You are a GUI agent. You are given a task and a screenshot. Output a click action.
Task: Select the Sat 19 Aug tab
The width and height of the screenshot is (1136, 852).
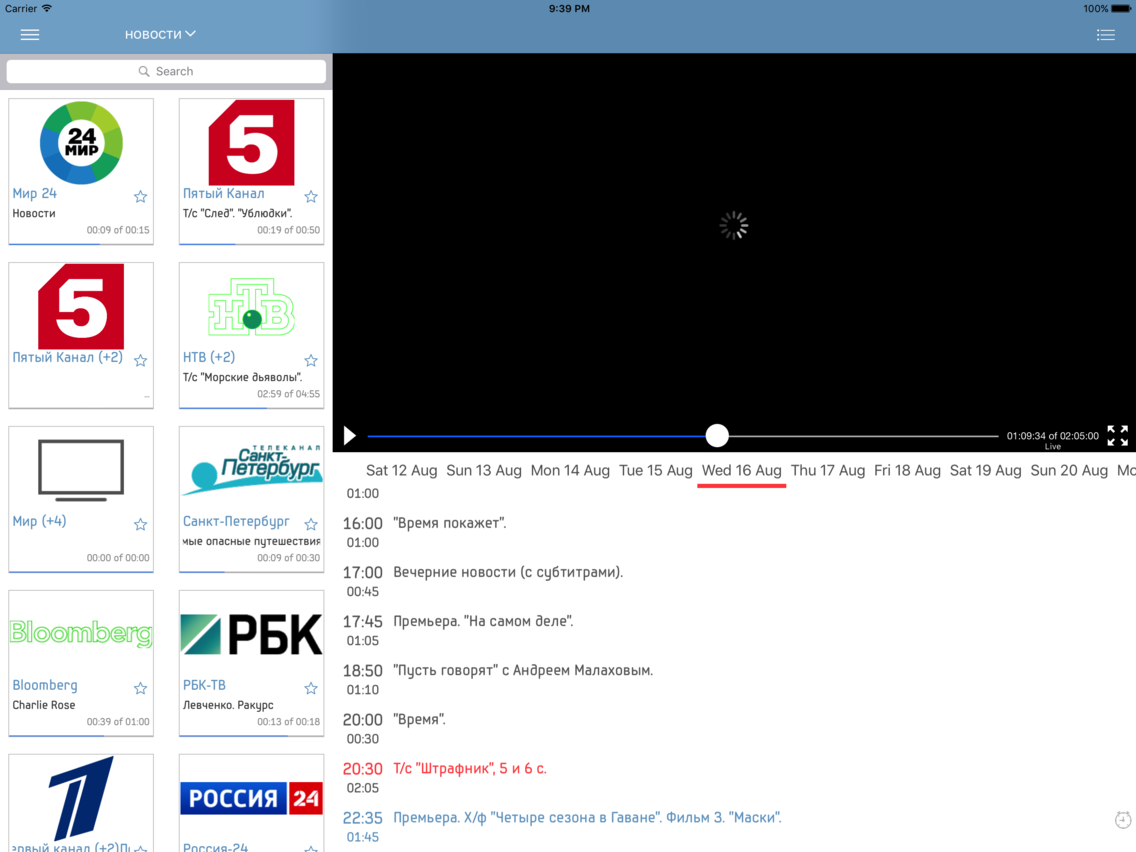[985, 470]
